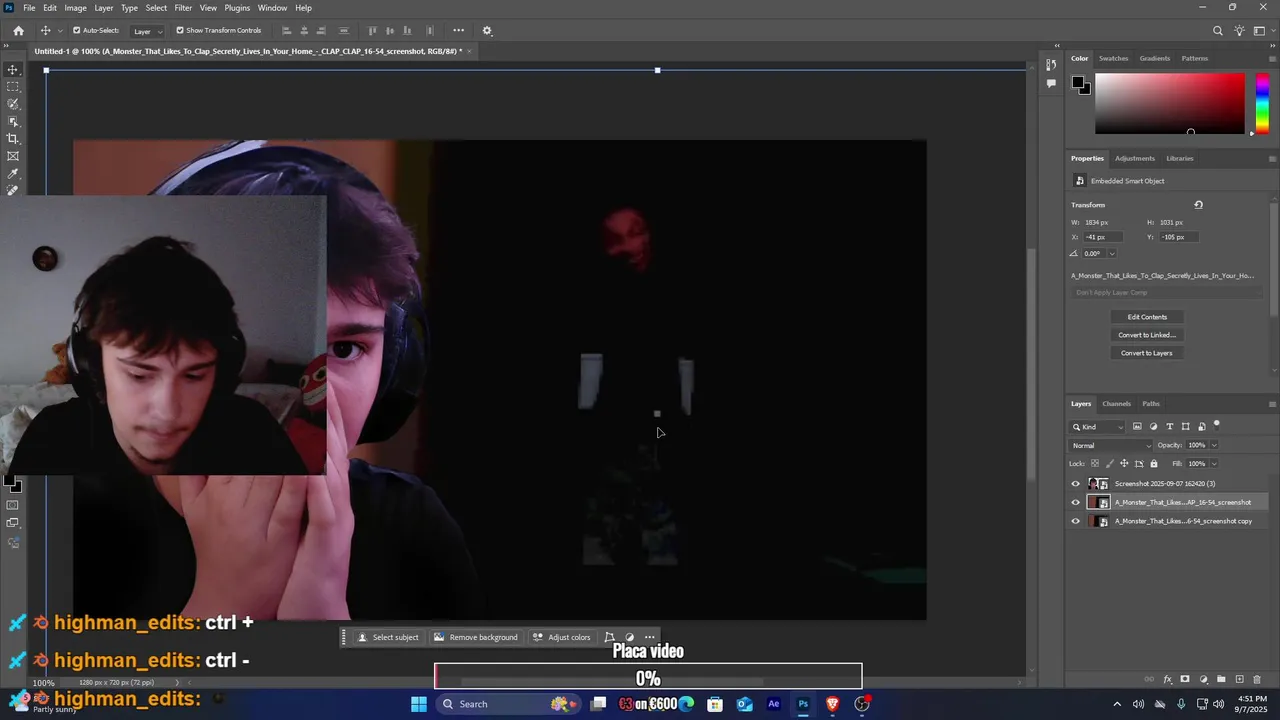Hide the AP_16-54_screenshot layer
The width and height of the screenshot is (1280, 720).
[x=1076, y=503]
